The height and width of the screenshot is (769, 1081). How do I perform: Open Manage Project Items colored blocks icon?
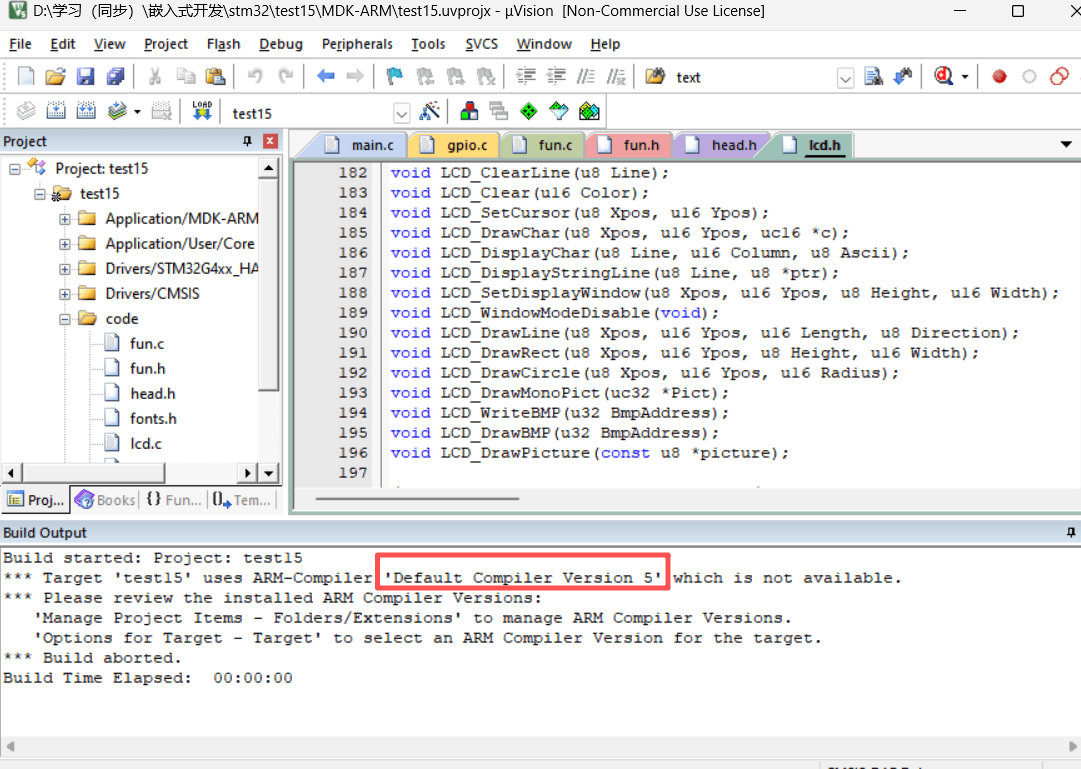469,111
